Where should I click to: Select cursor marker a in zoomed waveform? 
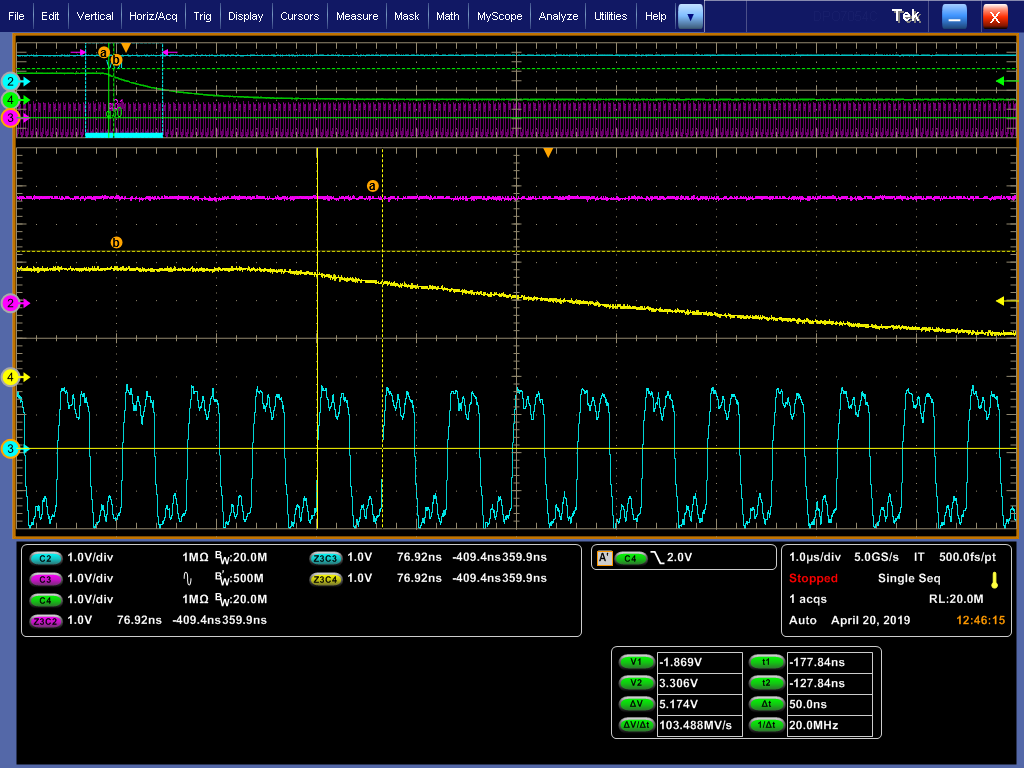(373, 186)
